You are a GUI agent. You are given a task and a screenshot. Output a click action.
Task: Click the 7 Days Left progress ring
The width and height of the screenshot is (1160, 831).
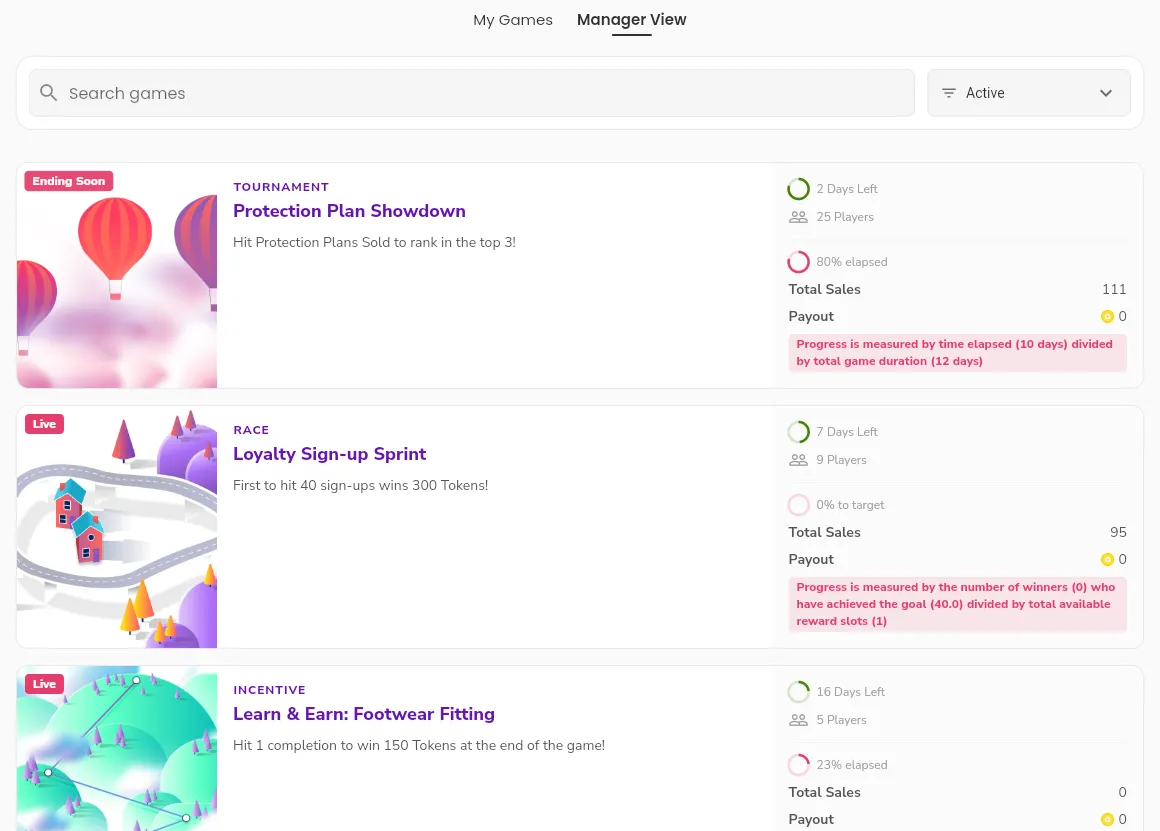point(798,431)
